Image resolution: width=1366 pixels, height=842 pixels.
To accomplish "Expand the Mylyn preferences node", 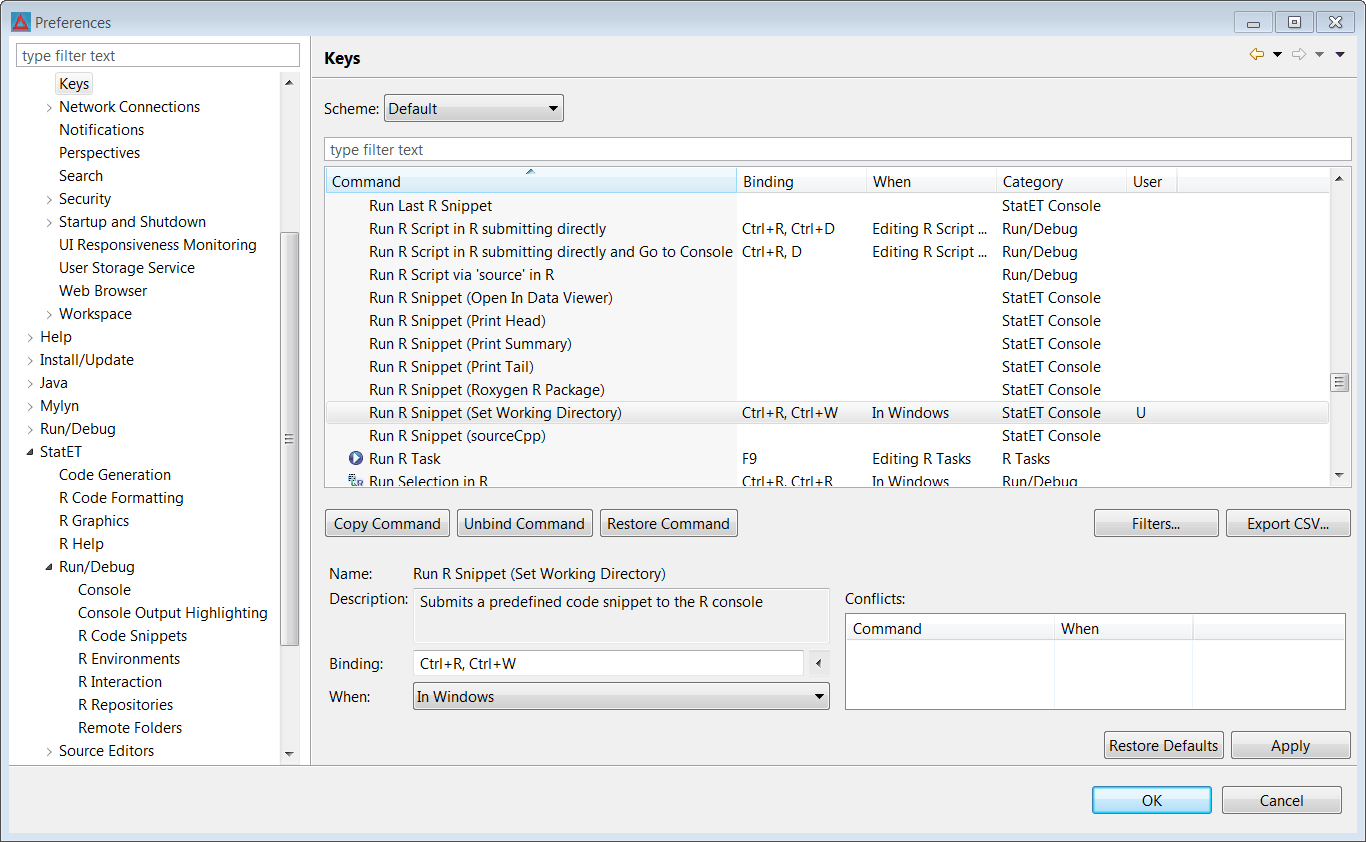I will point(30,406).
